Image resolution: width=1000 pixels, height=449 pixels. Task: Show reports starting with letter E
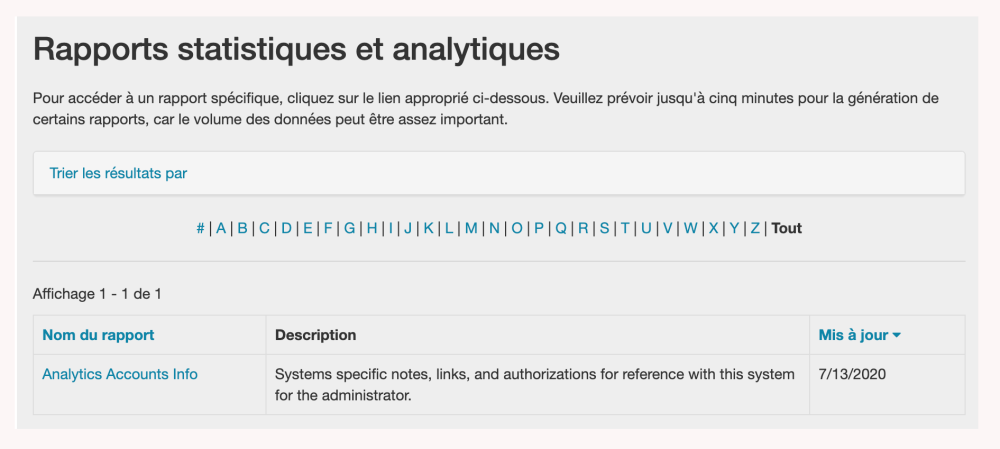coord(308,228)
